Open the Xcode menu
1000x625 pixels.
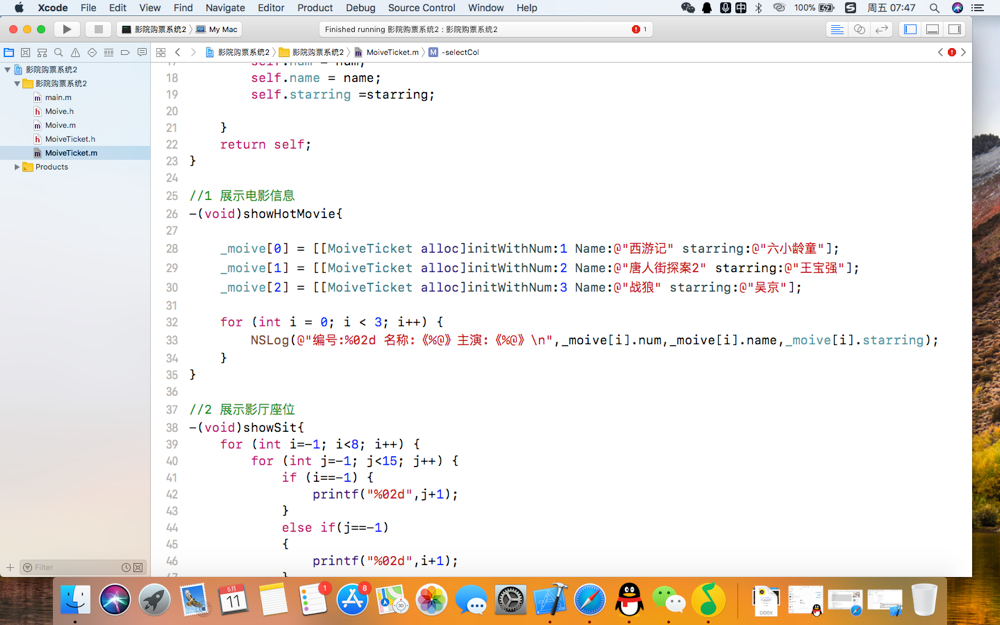52,8
